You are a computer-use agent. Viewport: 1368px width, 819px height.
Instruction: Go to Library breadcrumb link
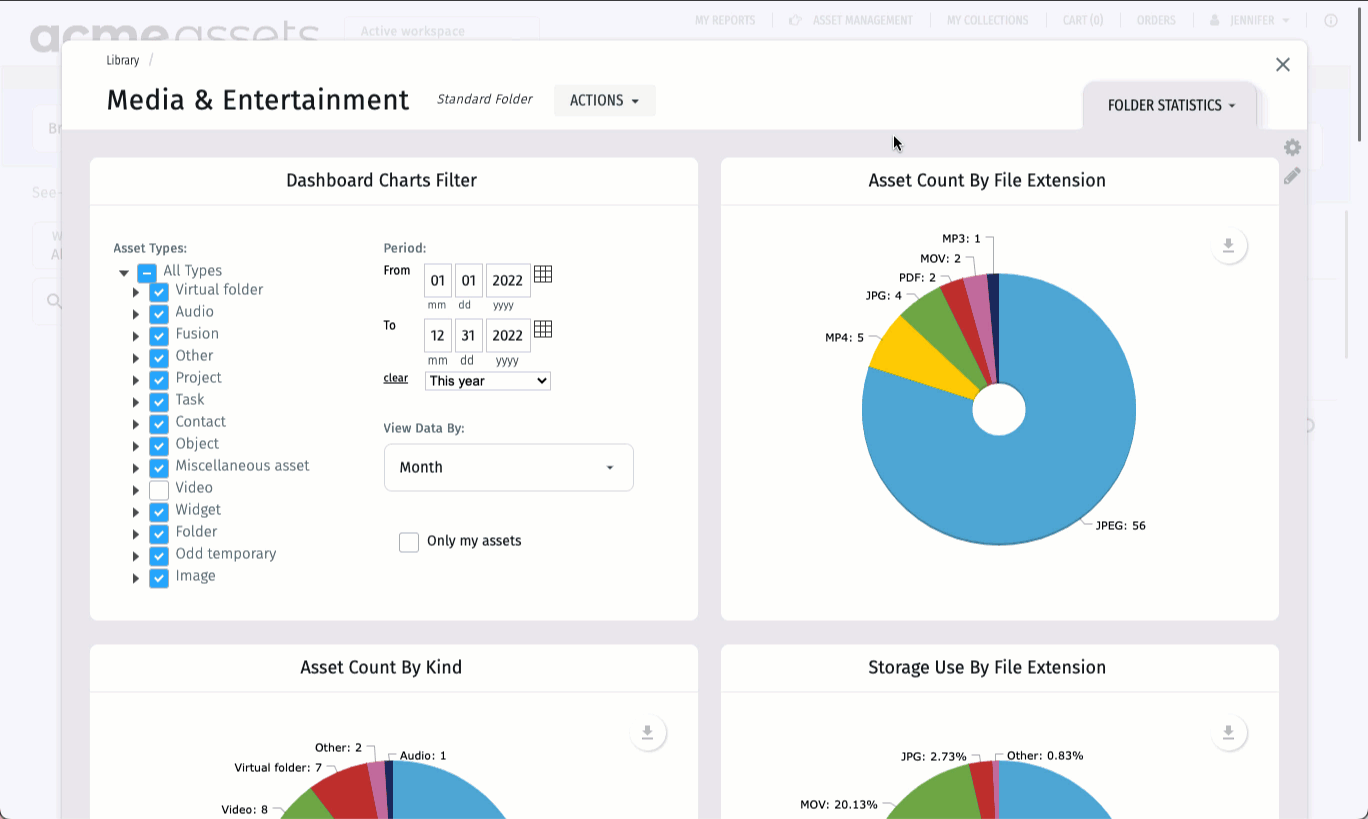pos(123,61)
